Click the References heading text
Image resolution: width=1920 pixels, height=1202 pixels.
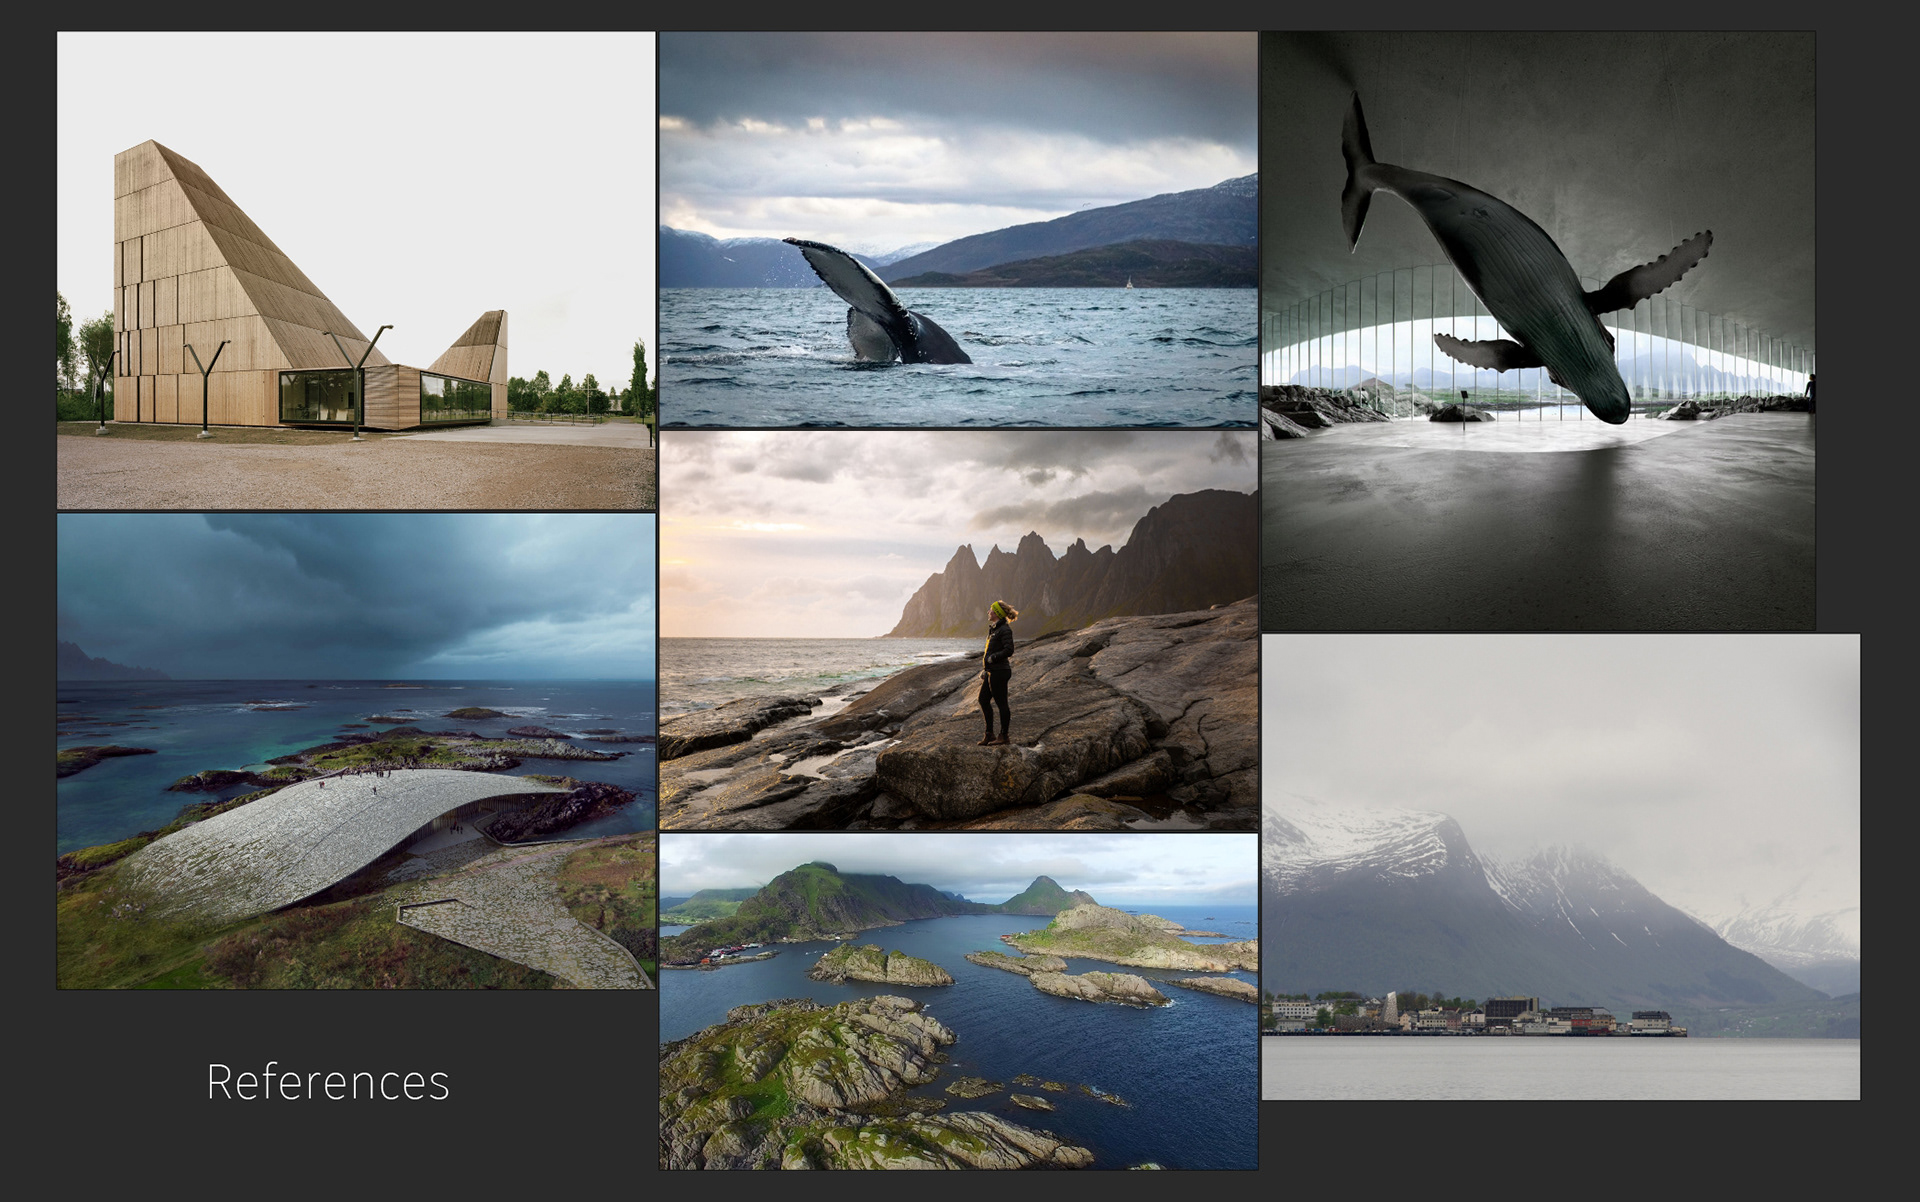click(x=328, y=1082)
